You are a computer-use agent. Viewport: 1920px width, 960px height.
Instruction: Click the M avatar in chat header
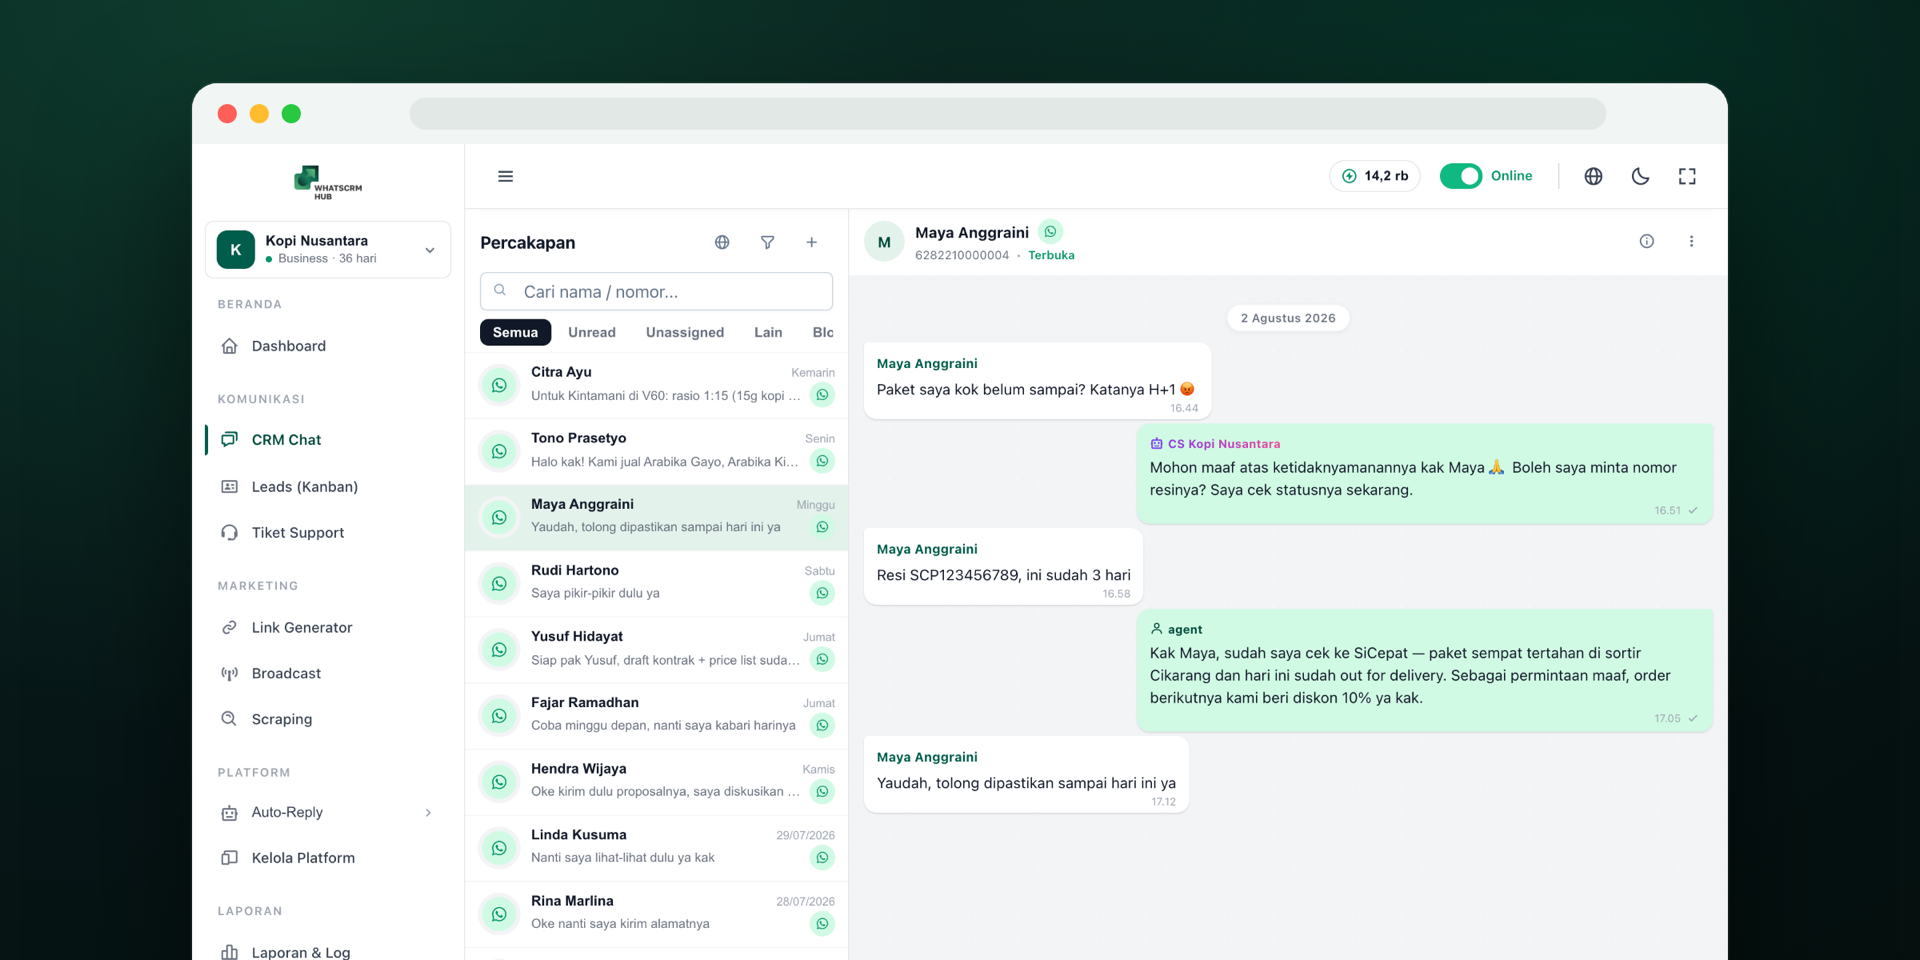tap(884, 242)
